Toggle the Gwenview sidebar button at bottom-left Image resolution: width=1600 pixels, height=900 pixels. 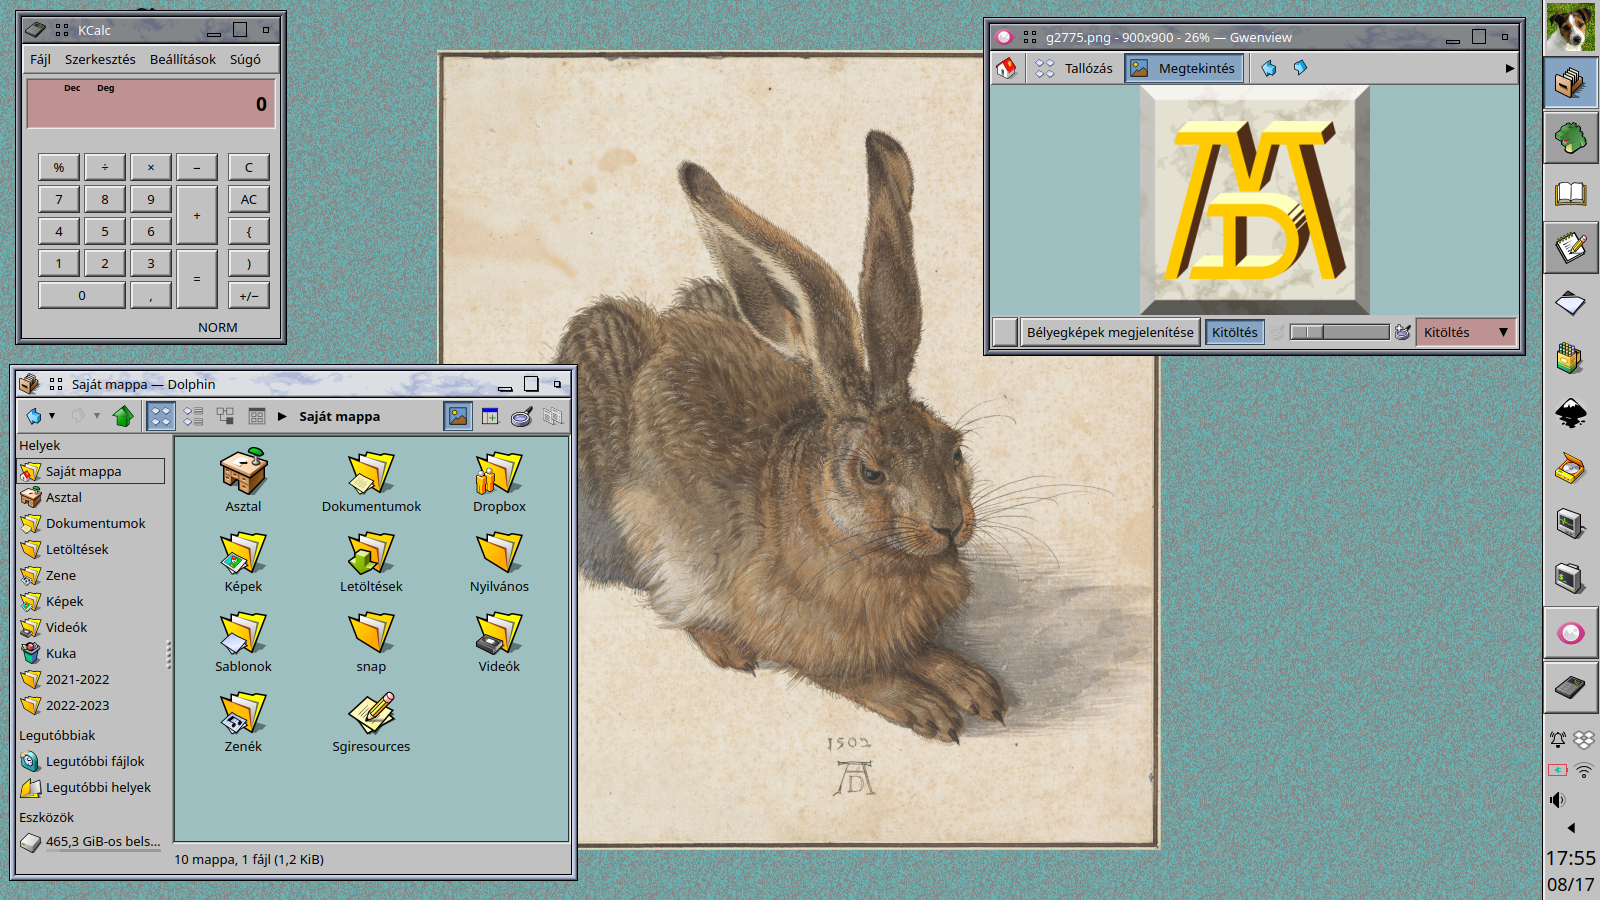(x=1005, y=332)
